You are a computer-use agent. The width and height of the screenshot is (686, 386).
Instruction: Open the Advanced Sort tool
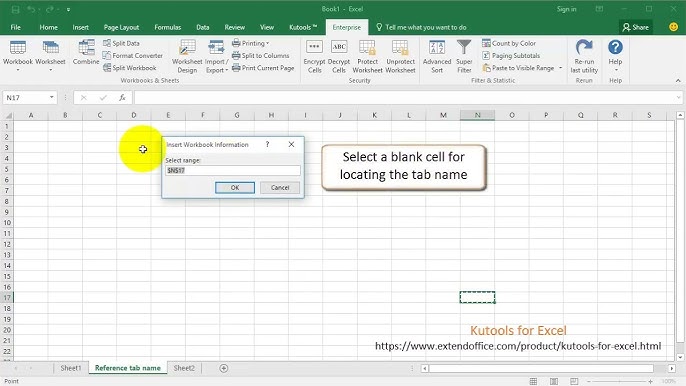(x=437, y=56)
